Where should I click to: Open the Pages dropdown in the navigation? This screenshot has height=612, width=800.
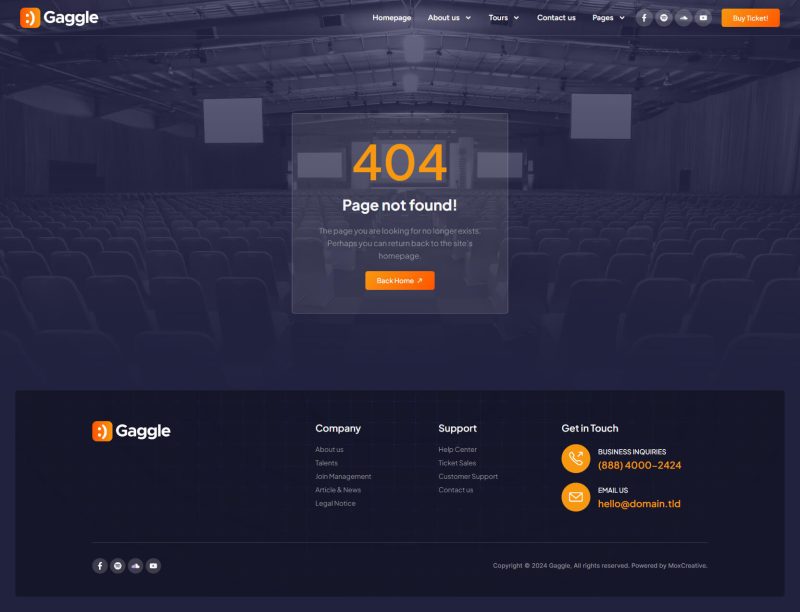(608, 18)
